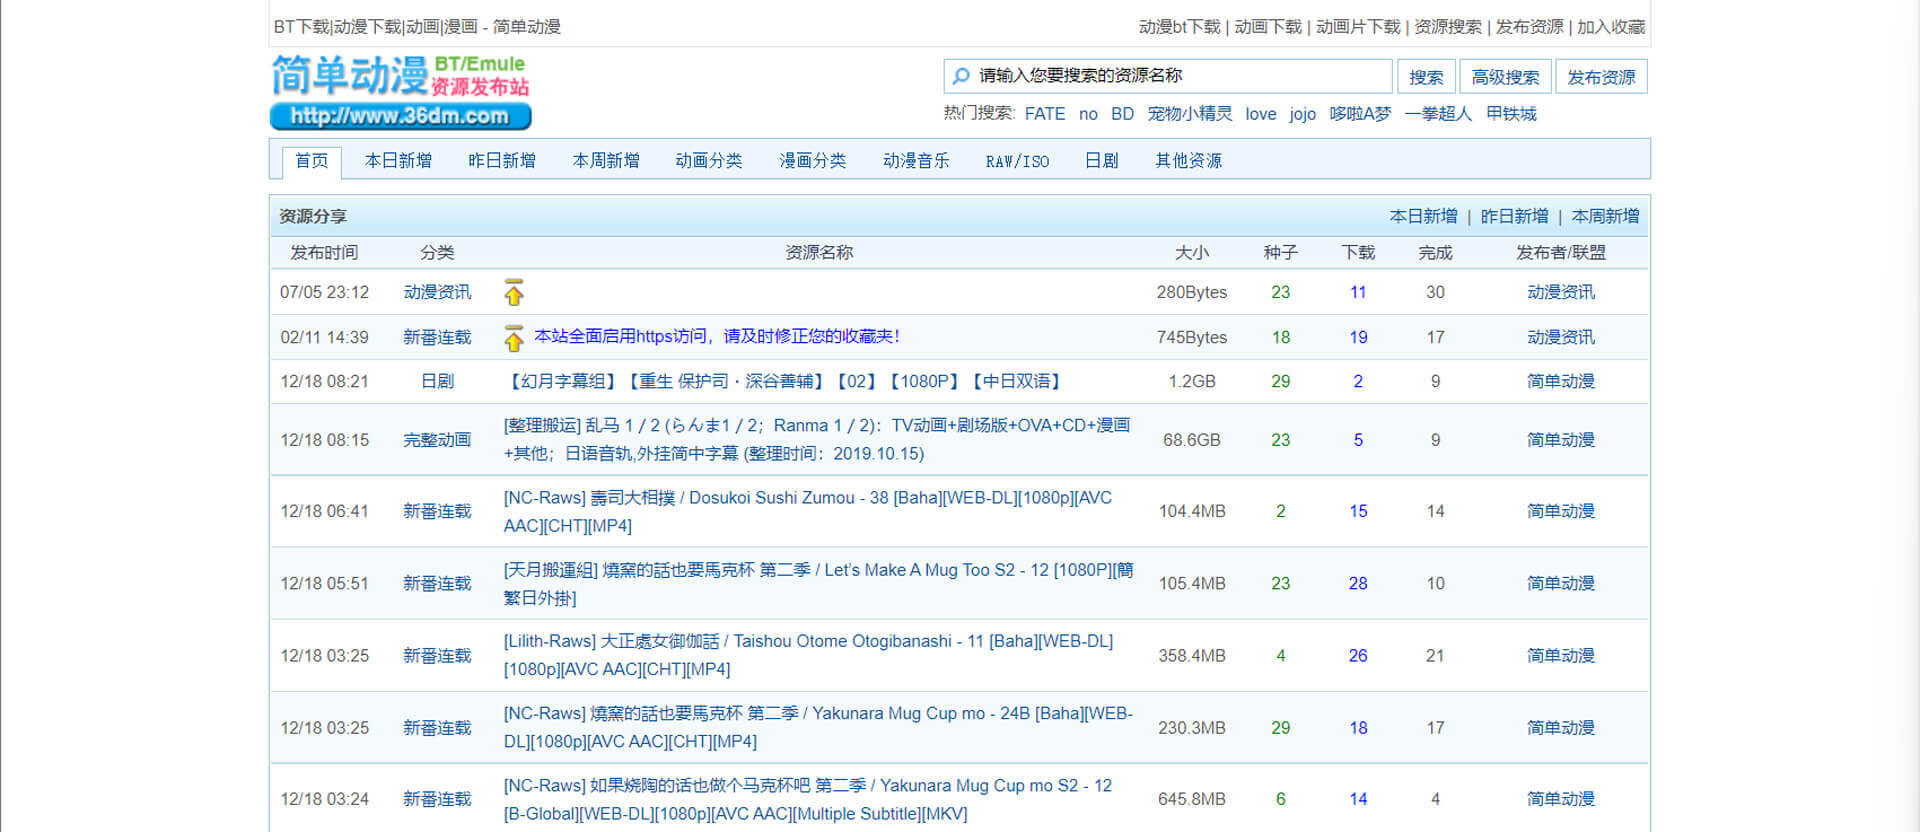Click 本周新增 in the 资源分享 header
The height and width of the screenshot is (832, 1920).
[1605, 216]
